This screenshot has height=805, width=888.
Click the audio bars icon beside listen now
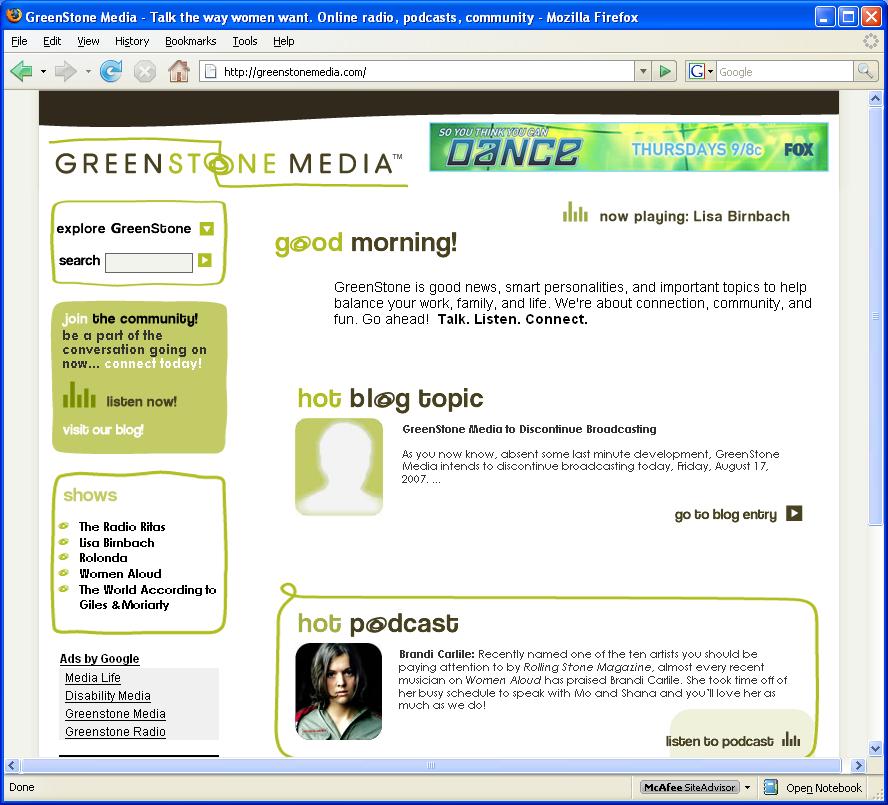79,395
